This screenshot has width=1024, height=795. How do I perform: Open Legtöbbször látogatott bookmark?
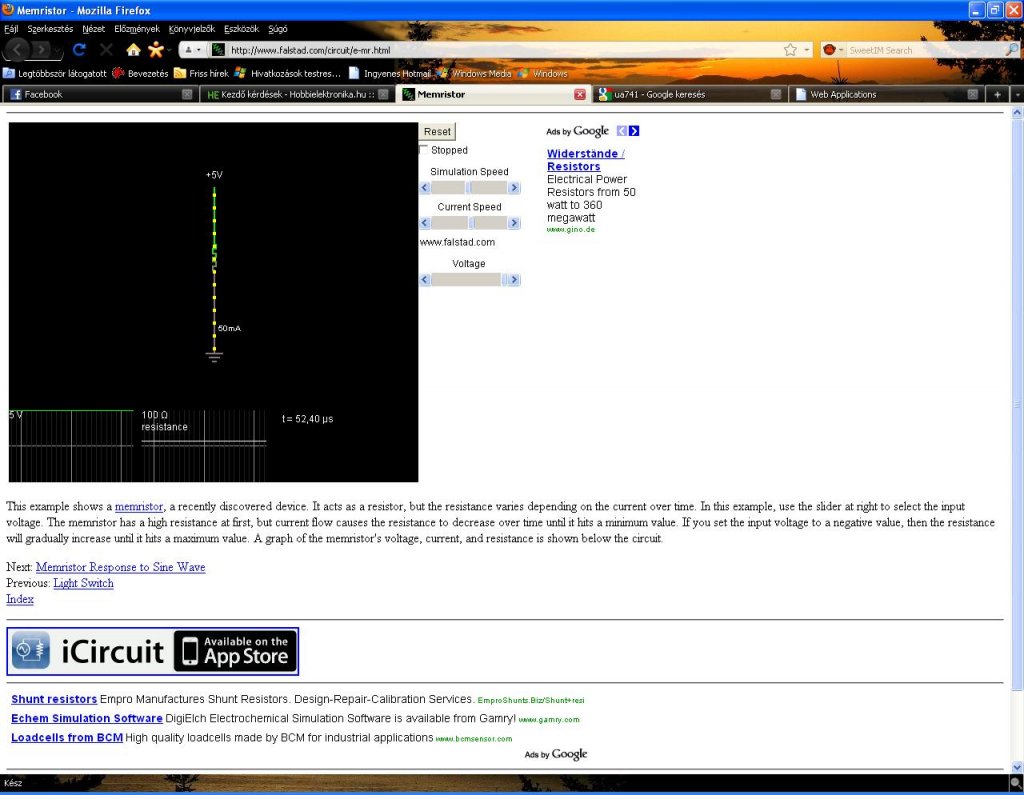[55, 73]
